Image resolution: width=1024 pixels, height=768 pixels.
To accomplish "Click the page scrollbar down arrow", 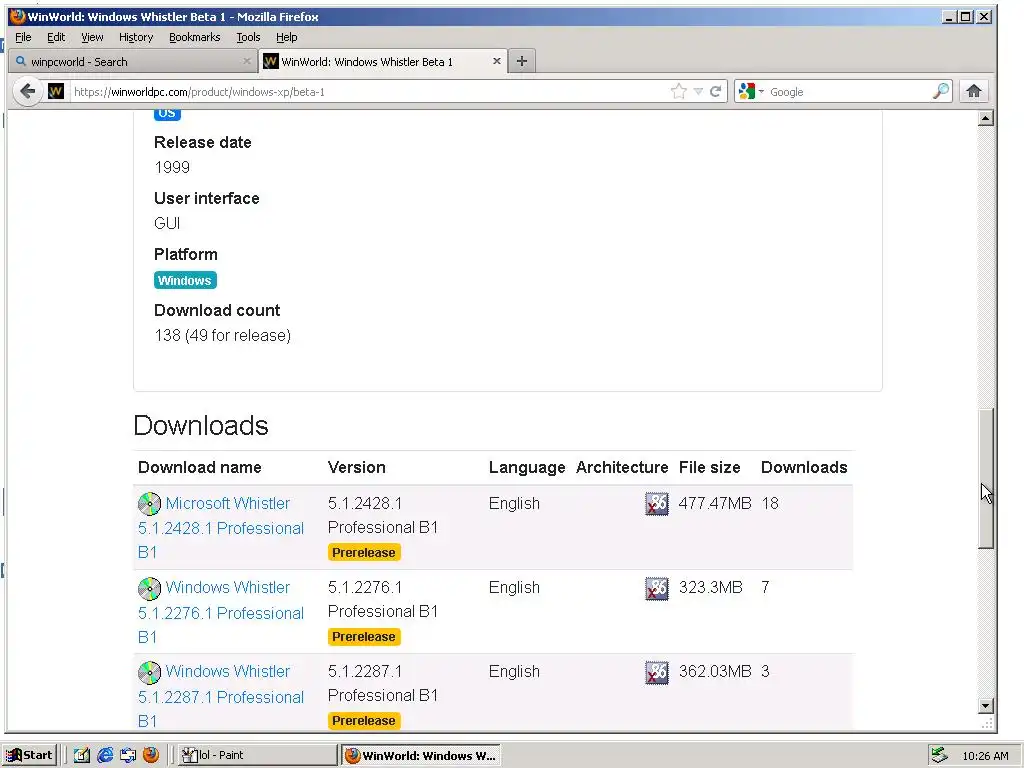I will coord(985,706).
